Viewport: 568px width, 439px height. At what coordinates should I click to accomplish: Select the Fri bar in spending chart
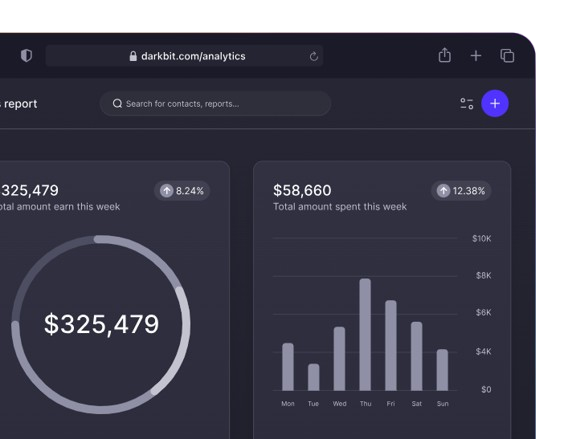(391, 345)
